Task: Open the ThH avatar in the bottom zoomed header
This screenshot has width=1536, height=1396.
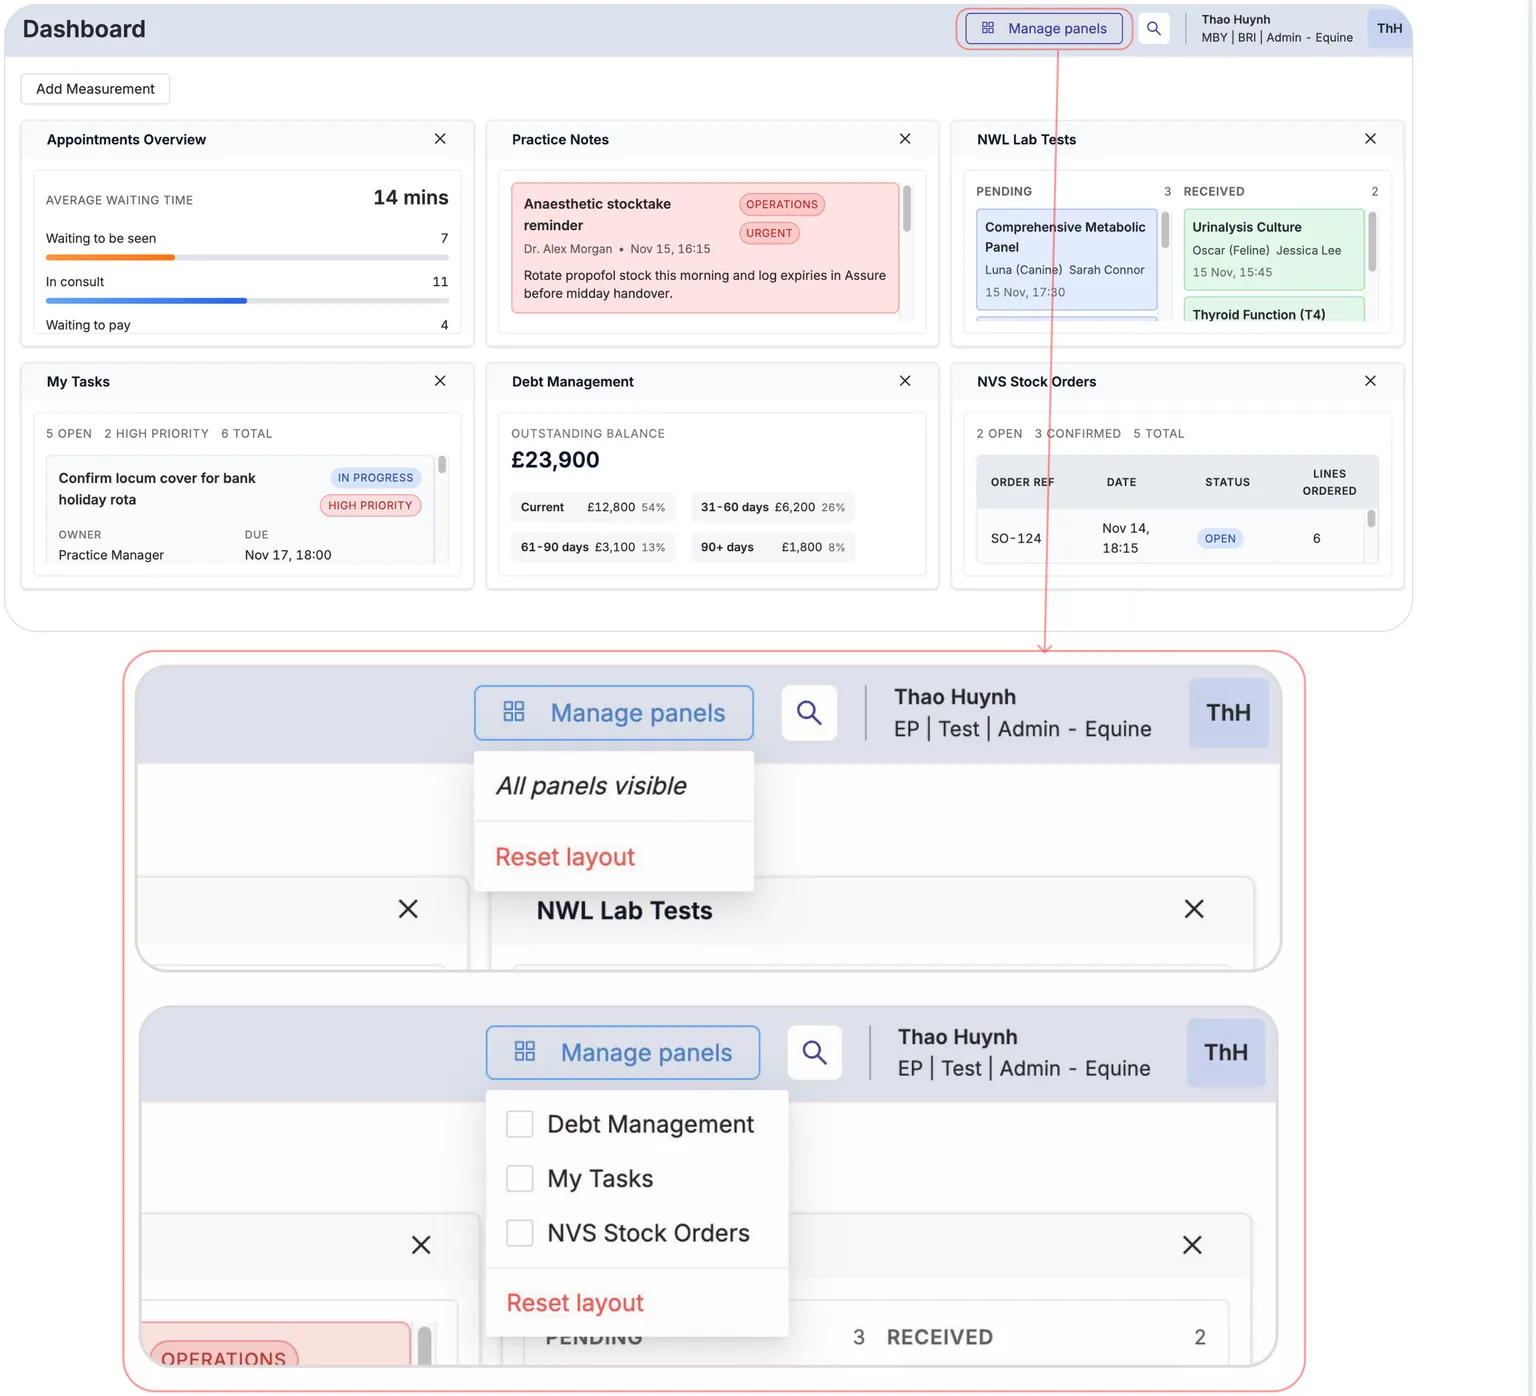Action: tap(1226, 1052)
